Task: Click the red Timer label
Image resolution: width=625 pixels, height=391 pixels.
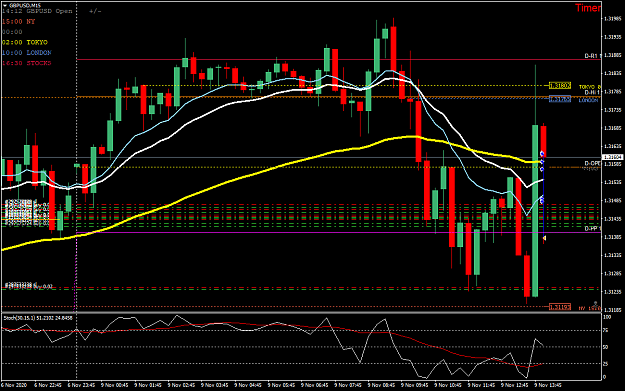Action: [588, 8]
